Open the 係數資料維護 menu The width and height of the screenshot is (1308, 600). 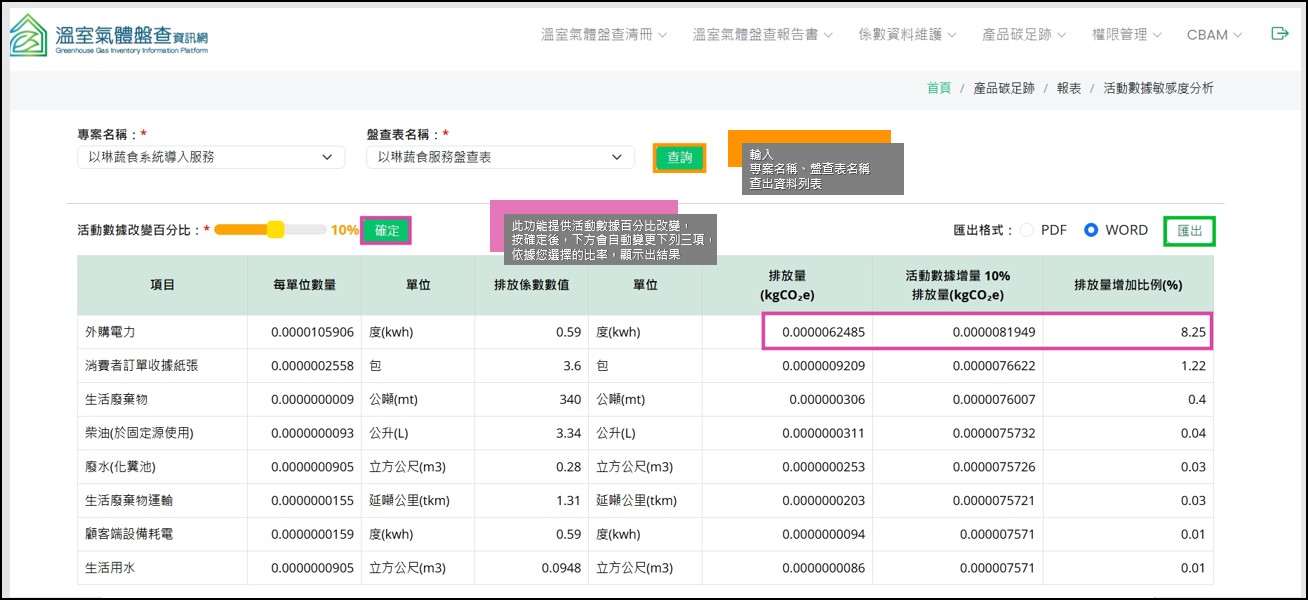[907, 35]
